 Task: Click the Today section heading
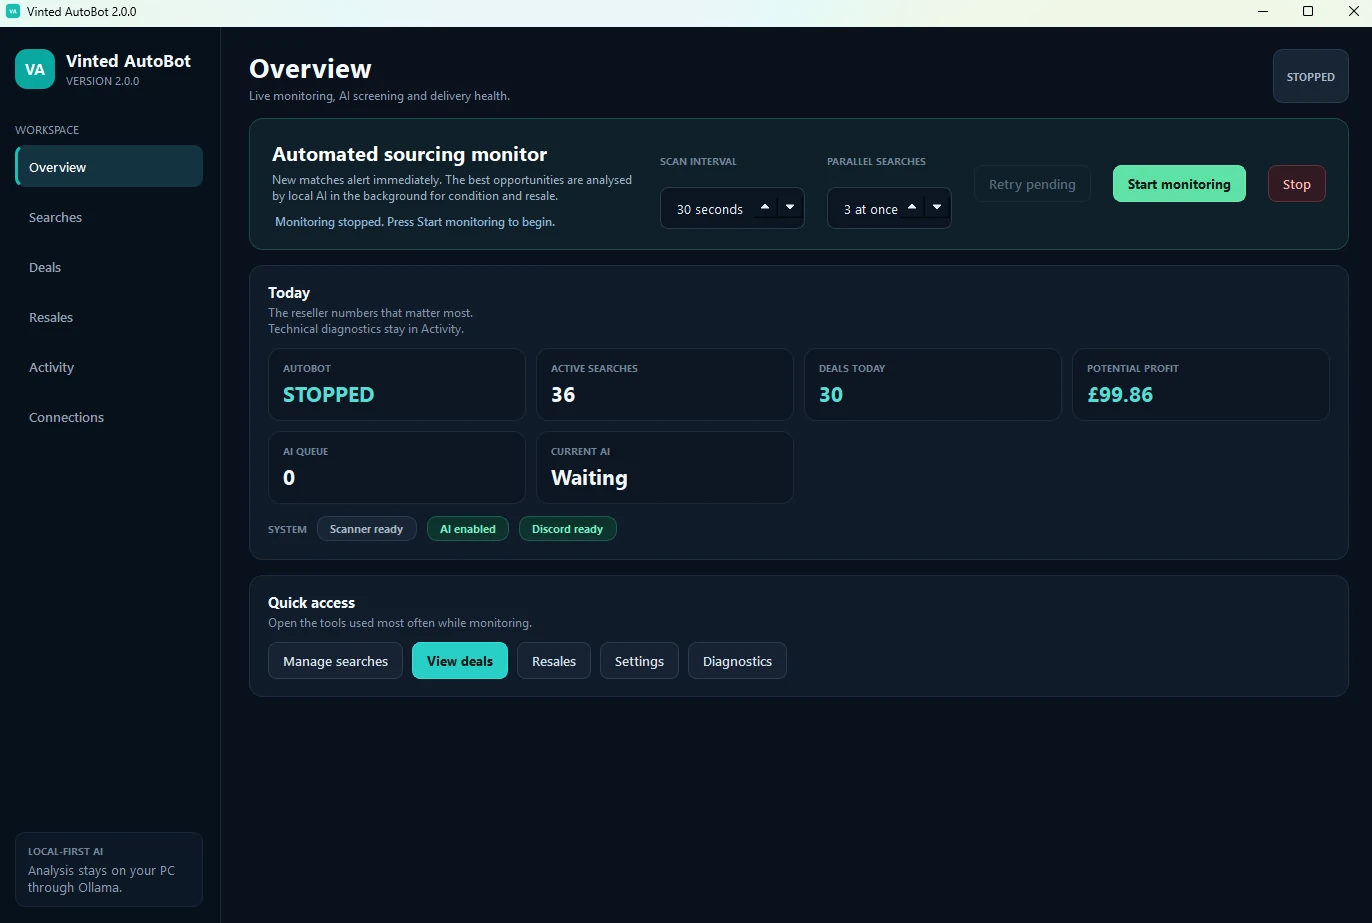(x=289, y=293)
